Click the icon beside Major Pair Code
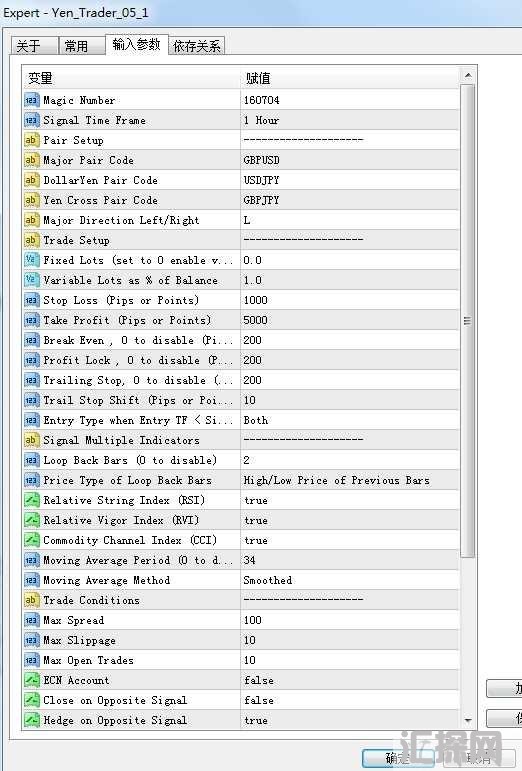The width and height of the screenshot is (522, 771). (31, 160)
